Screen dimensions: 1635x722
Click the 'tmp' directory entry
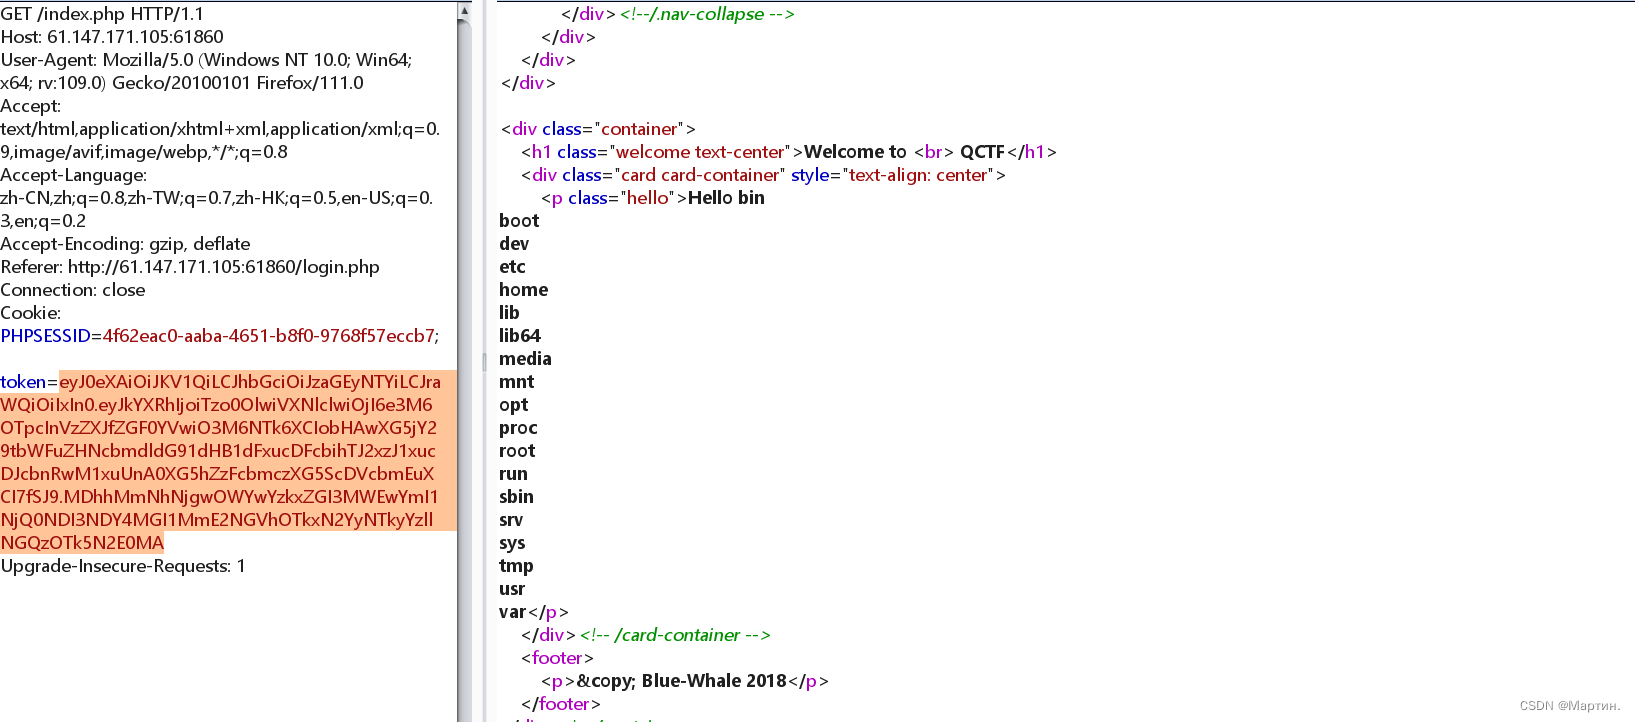[516, 566]
